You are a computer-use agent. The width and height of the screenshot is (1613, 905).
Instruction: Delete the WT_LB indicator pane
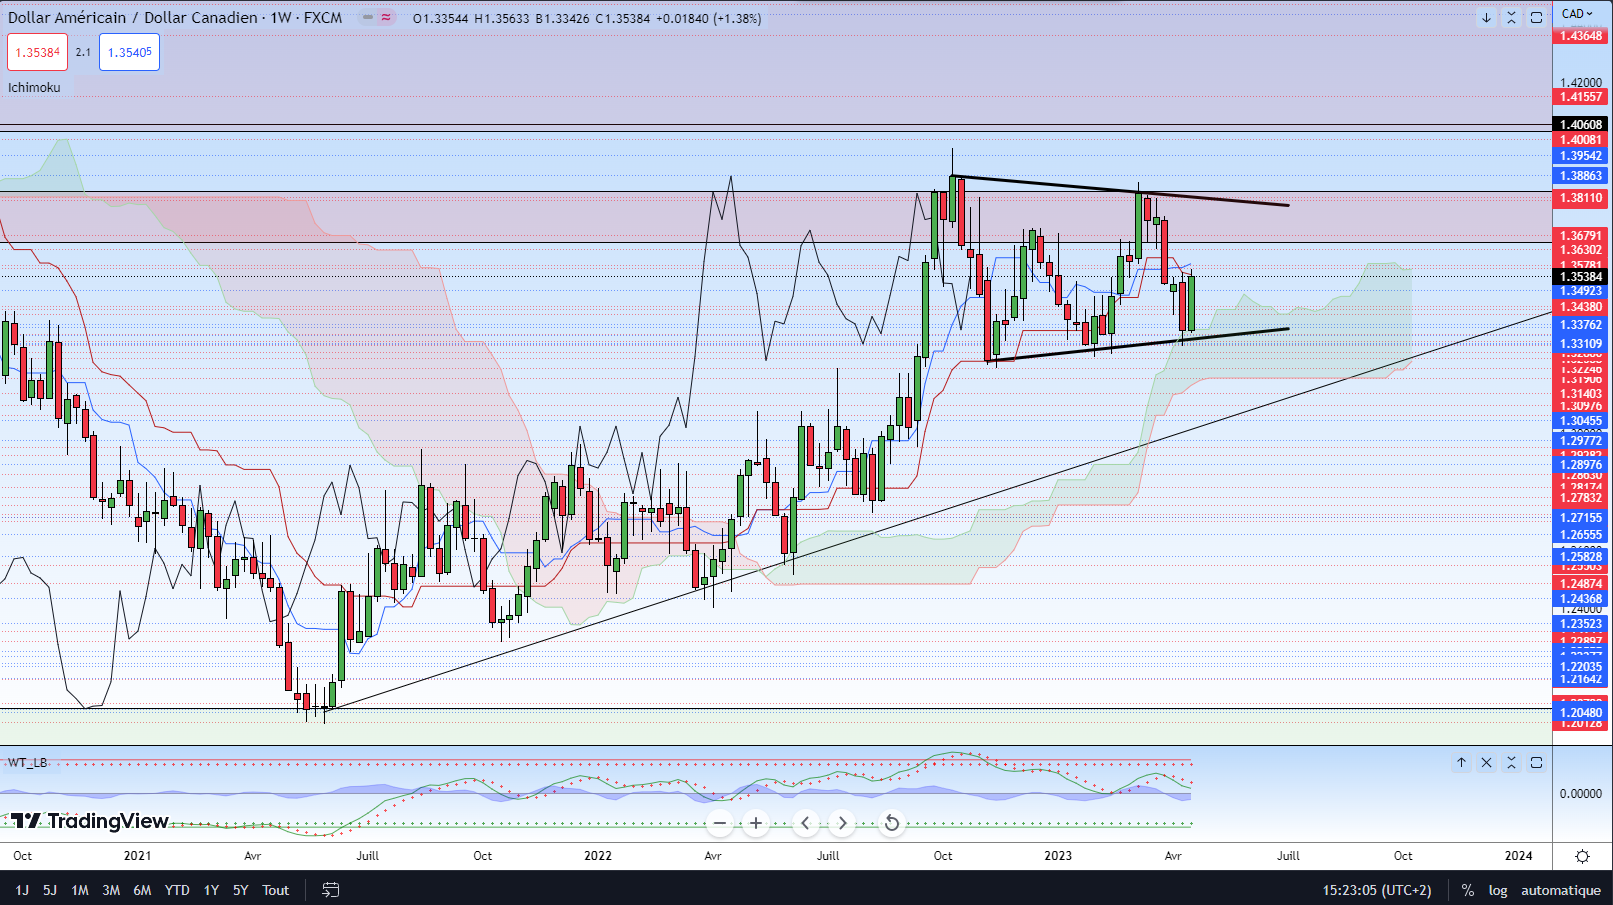click(x=1486, y=763)
